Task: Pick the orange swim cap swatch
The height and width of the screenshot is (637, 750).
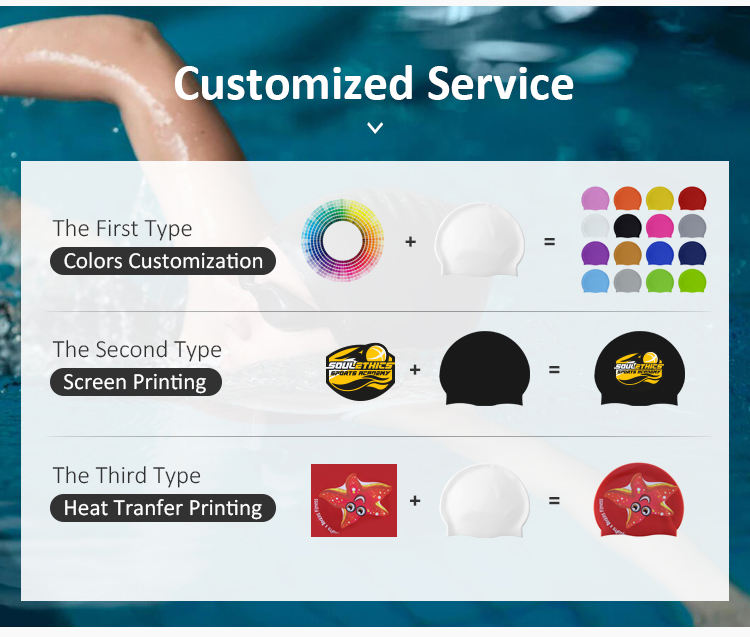Action: click(x=628, y=198)
